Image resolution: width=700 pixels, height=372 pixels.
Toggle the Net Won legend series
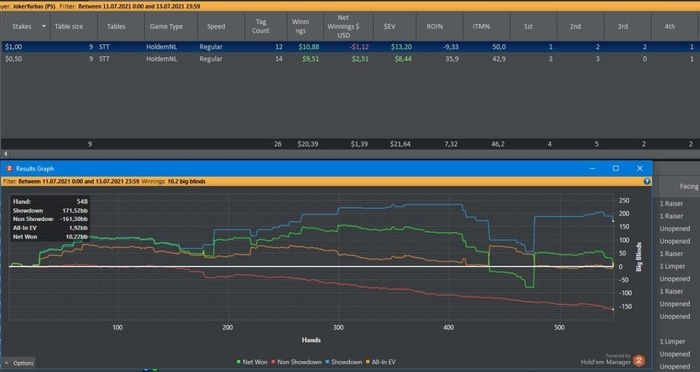[252, 362]
